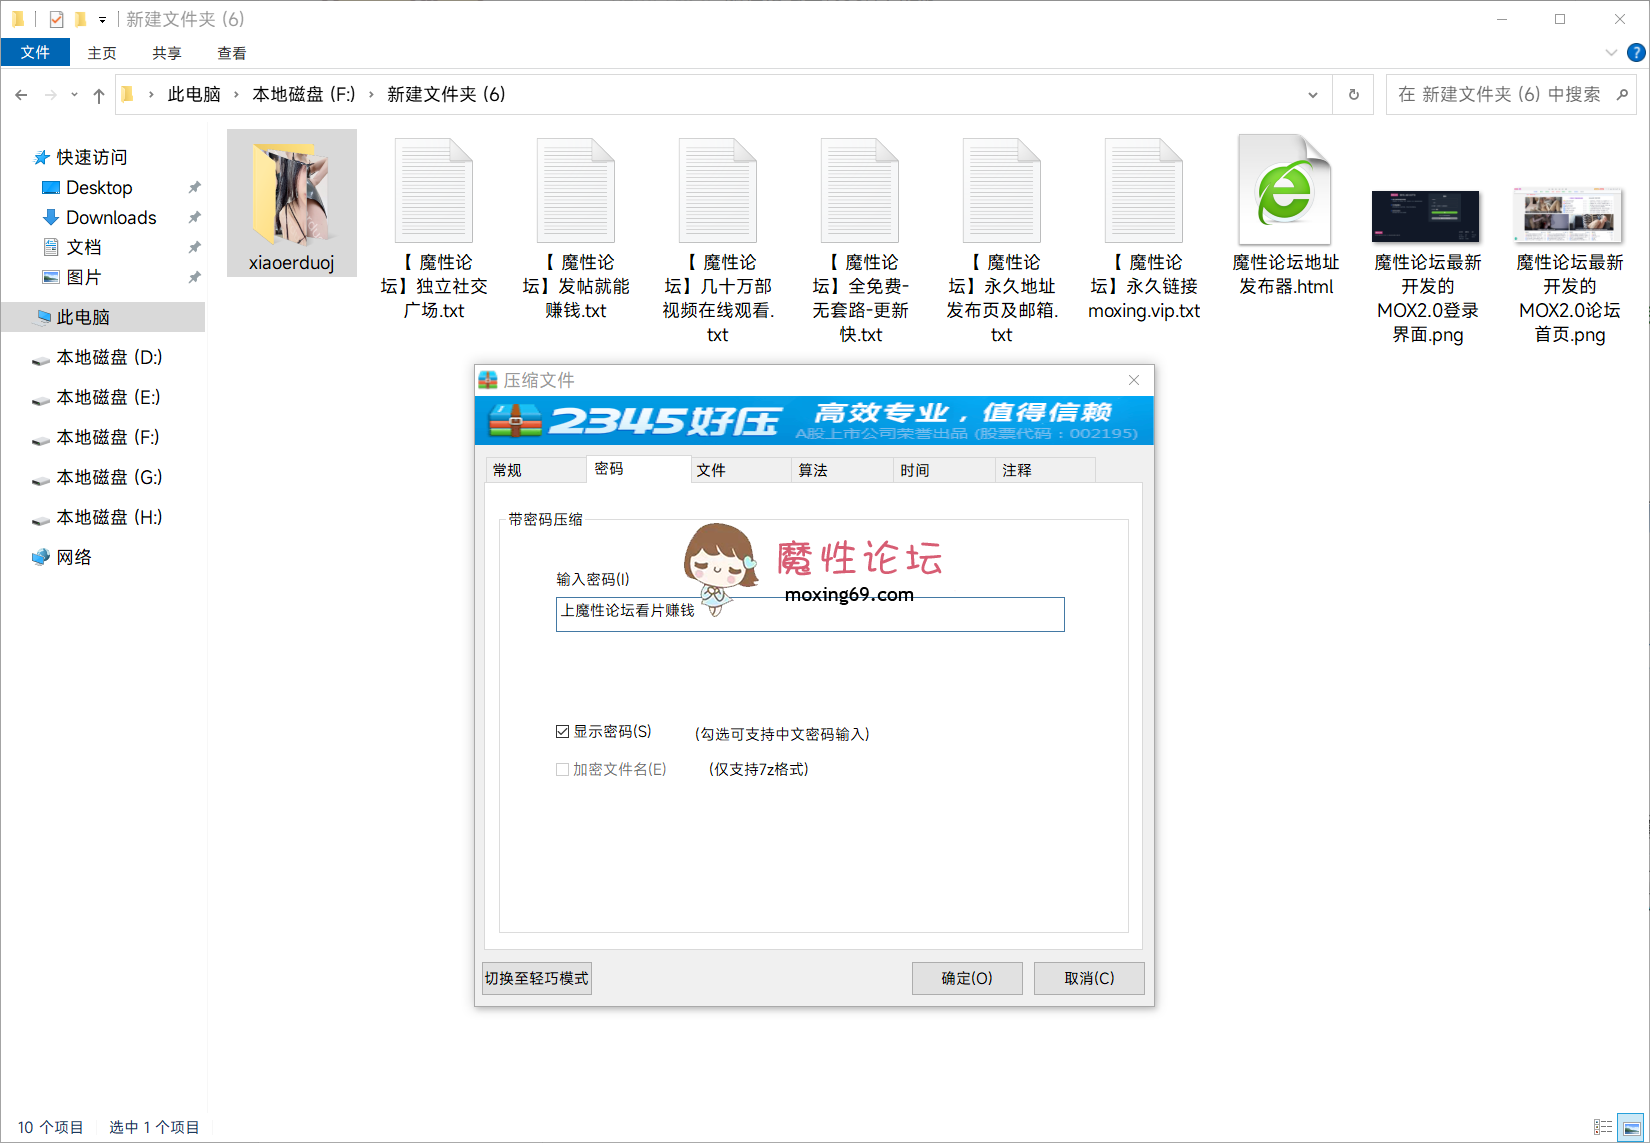Refresh the current folder view
Viewport: 1650px width, 1143px height.
tap(1354, 94)
